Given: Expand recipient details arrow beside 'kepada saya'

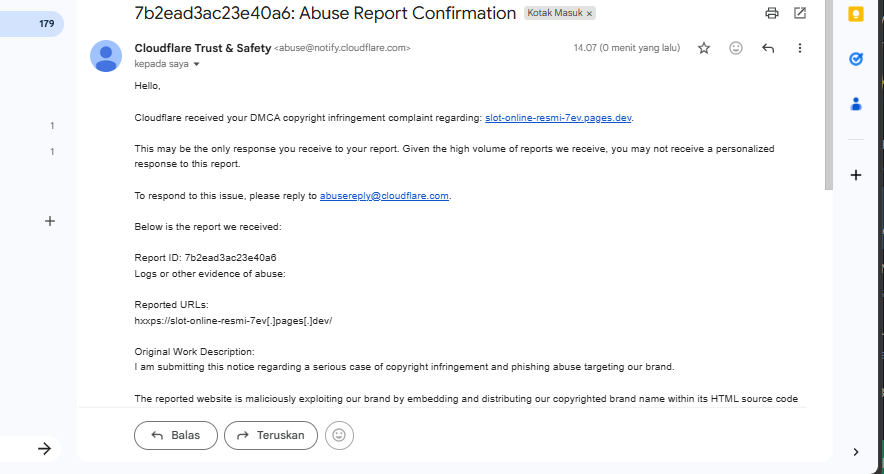Looking at the screenshot, I should [196, 64].
